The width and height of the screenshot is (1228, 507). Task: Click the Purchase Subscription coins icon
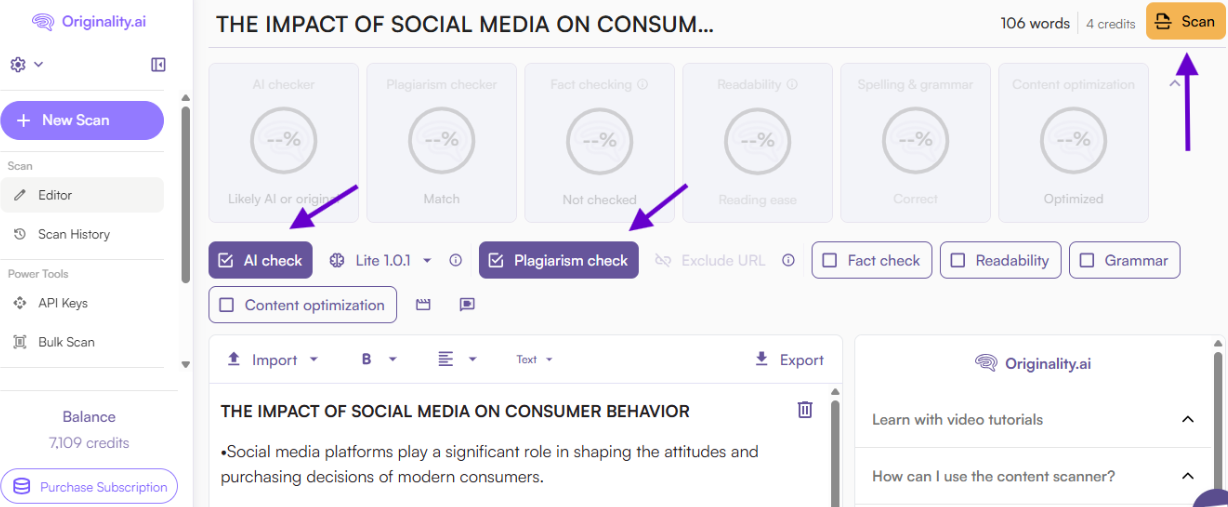(21, 487)
